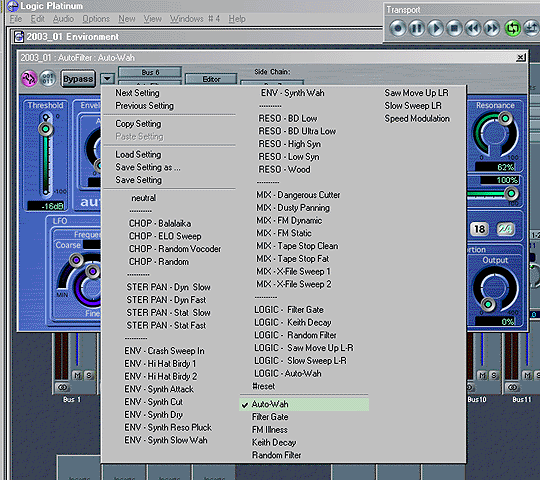Screen dimensions: 540x480
Task: Click the Fast Forward button in Transport
Action: 492,28
